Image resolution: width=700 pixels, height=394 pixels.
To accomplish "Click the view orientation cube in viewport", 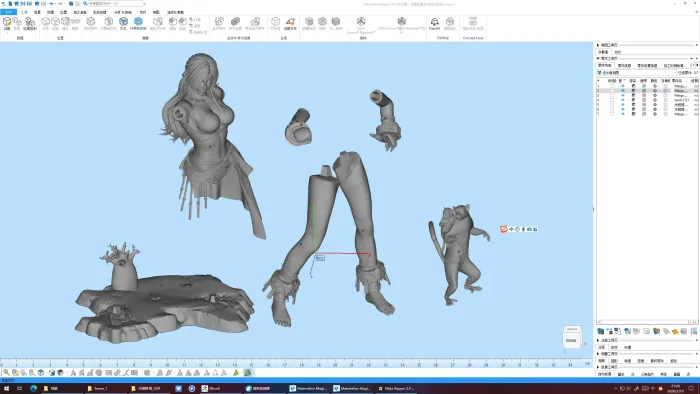I will coord(571,337).
